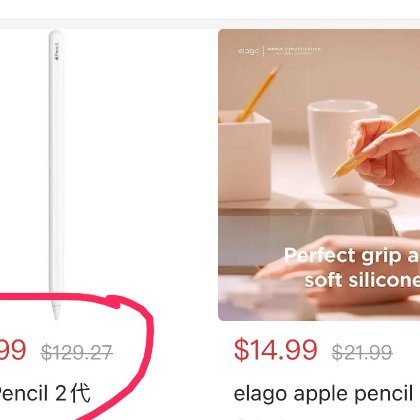Click the crossed-out $21.99 original price
Screen dimensions: 420x420
click(x=362, y=352)
